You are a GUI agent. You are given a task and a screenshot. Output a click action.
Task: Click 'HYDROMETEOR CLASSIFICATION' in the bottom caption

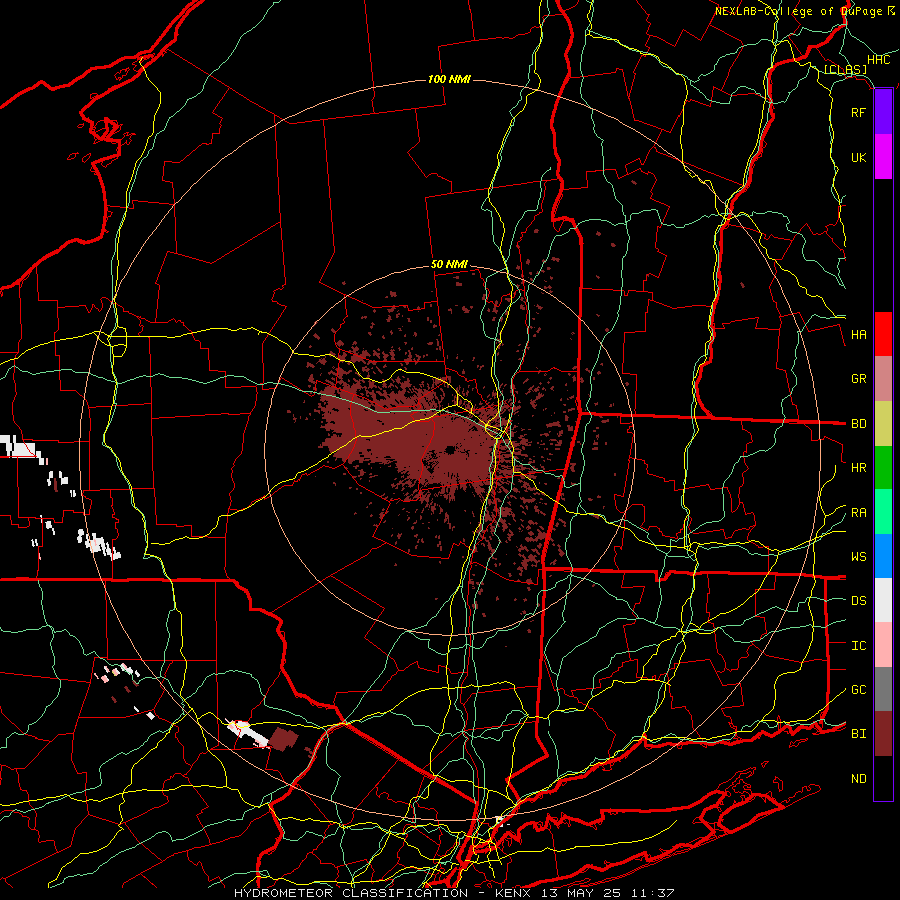351,893
